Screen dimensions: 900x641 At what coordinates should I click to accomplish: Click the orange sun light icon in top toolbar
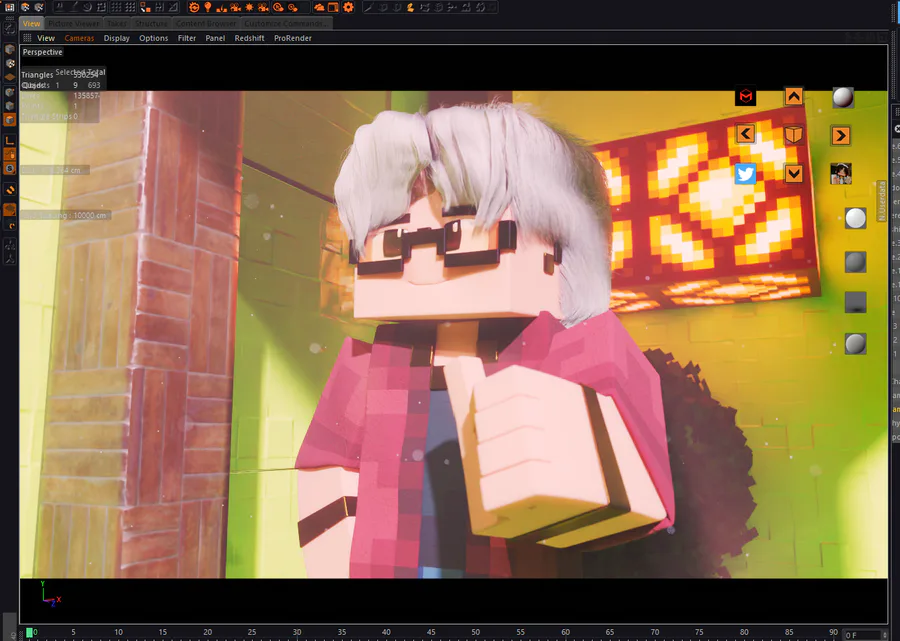(249, 7)
